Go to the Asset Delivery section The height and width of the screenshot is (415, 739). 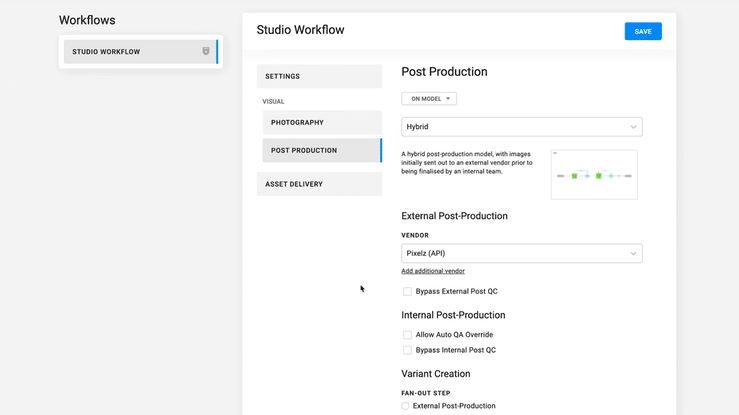(319, 184)
